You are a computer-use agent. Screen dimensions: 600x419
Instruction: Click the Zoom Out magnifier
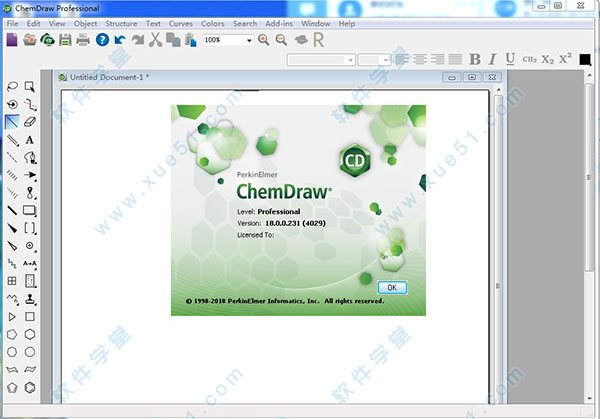point(282,40)
